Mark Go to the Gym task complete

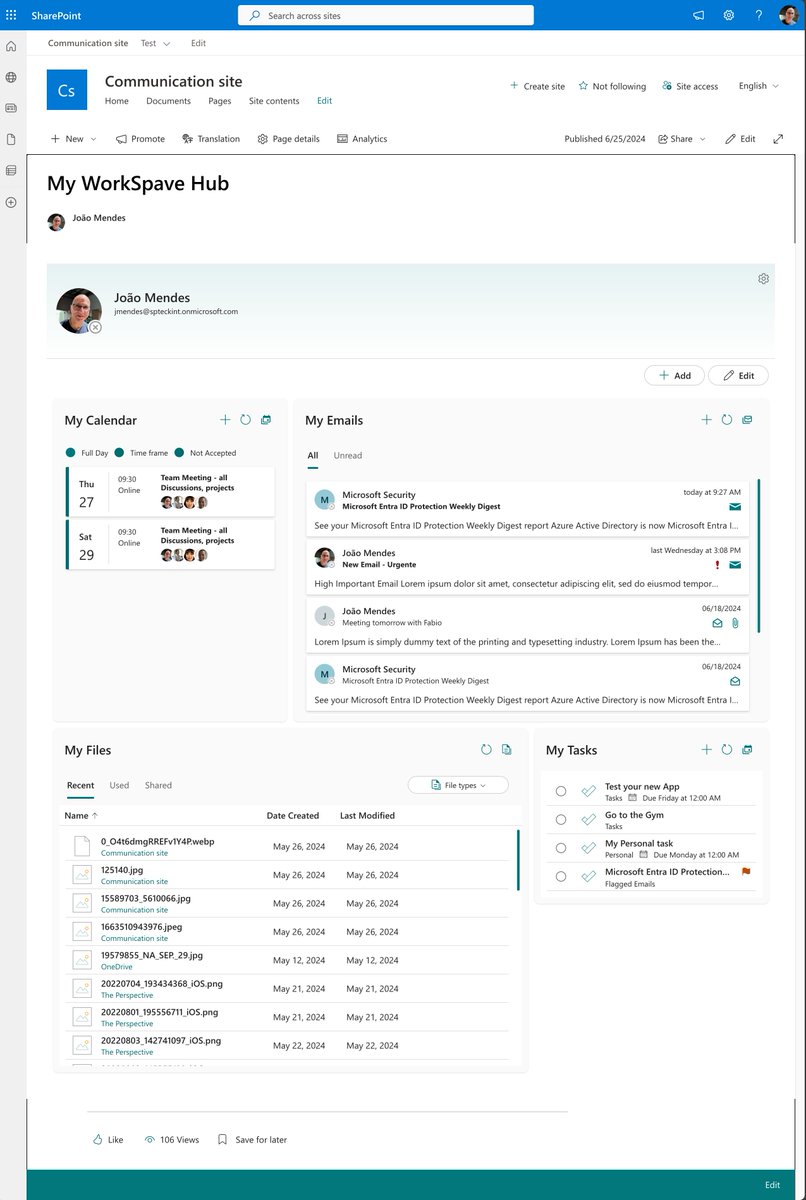561,820
